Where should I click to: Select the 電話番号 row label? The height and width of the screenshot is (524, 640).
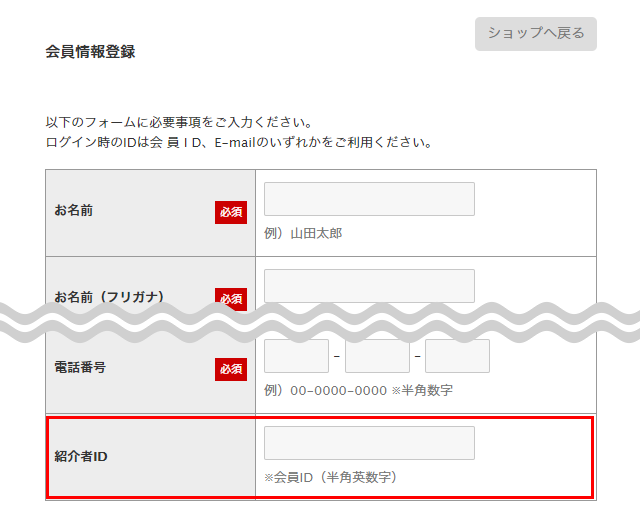tap(80, 368)
